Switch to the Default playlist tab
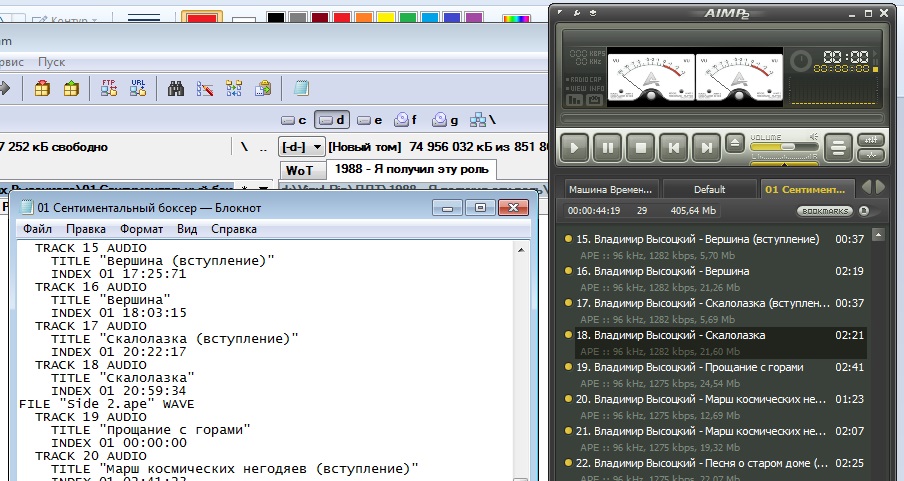 [x=709, y=189]
